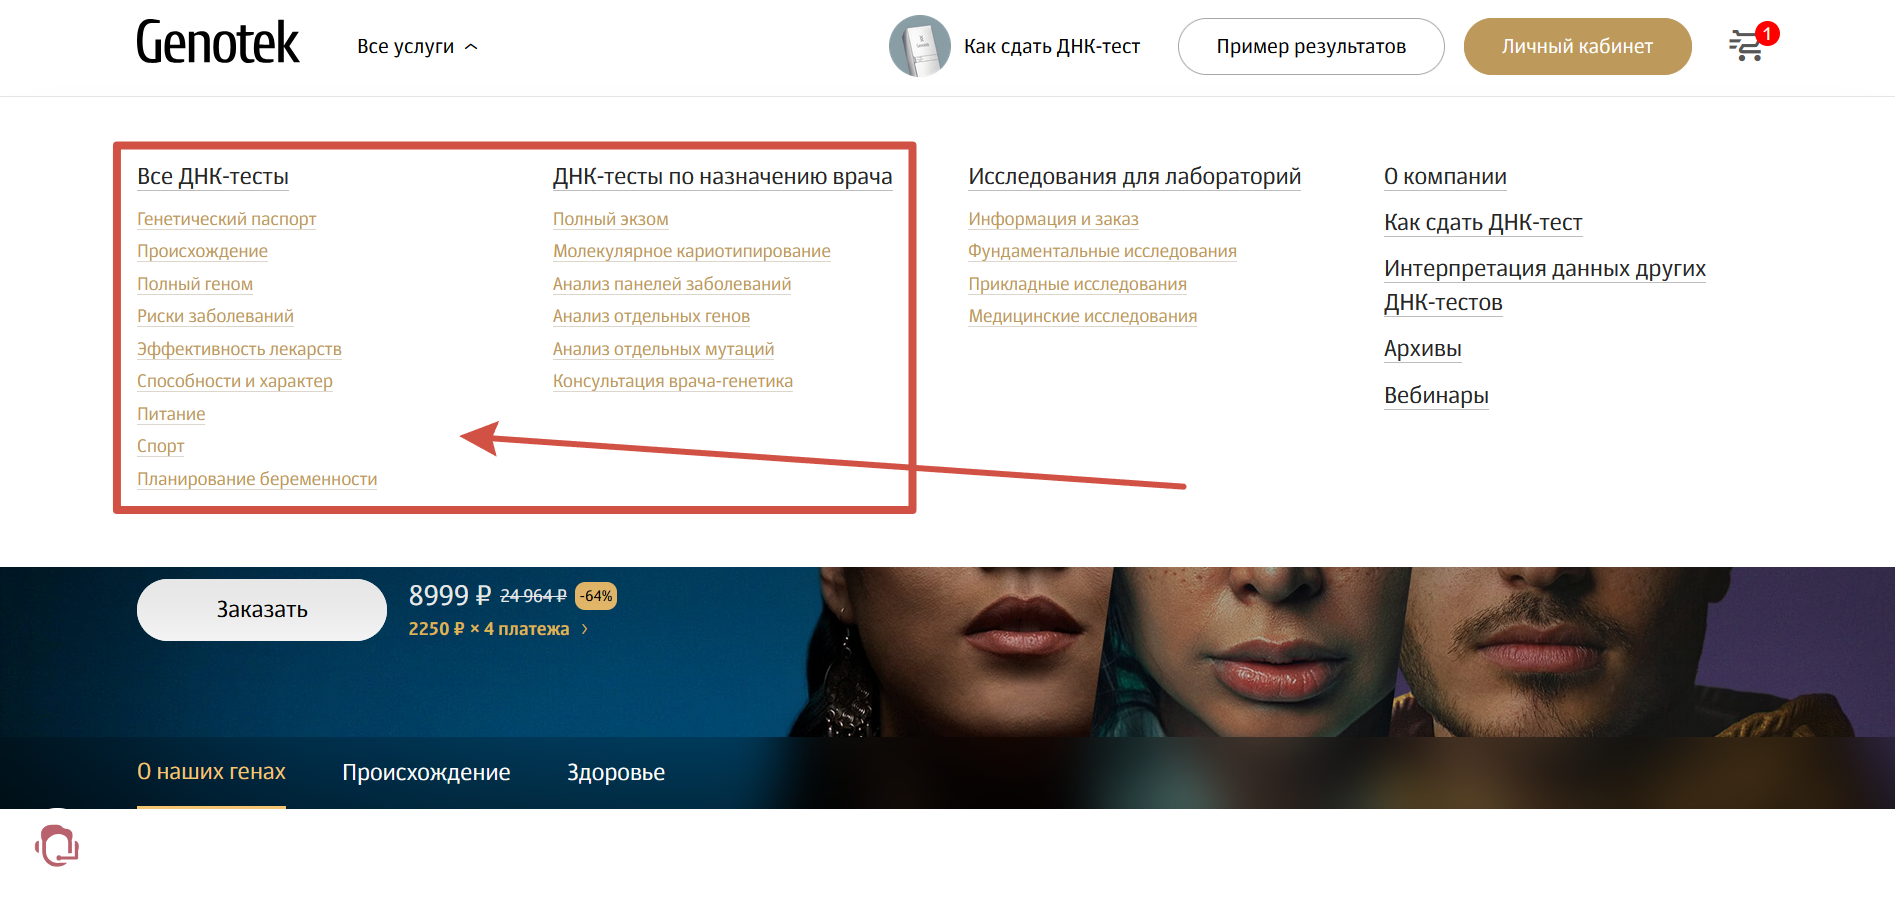Open the support chat headset icon
This screenshot has height=910, width=1895.
pos(57,846)
